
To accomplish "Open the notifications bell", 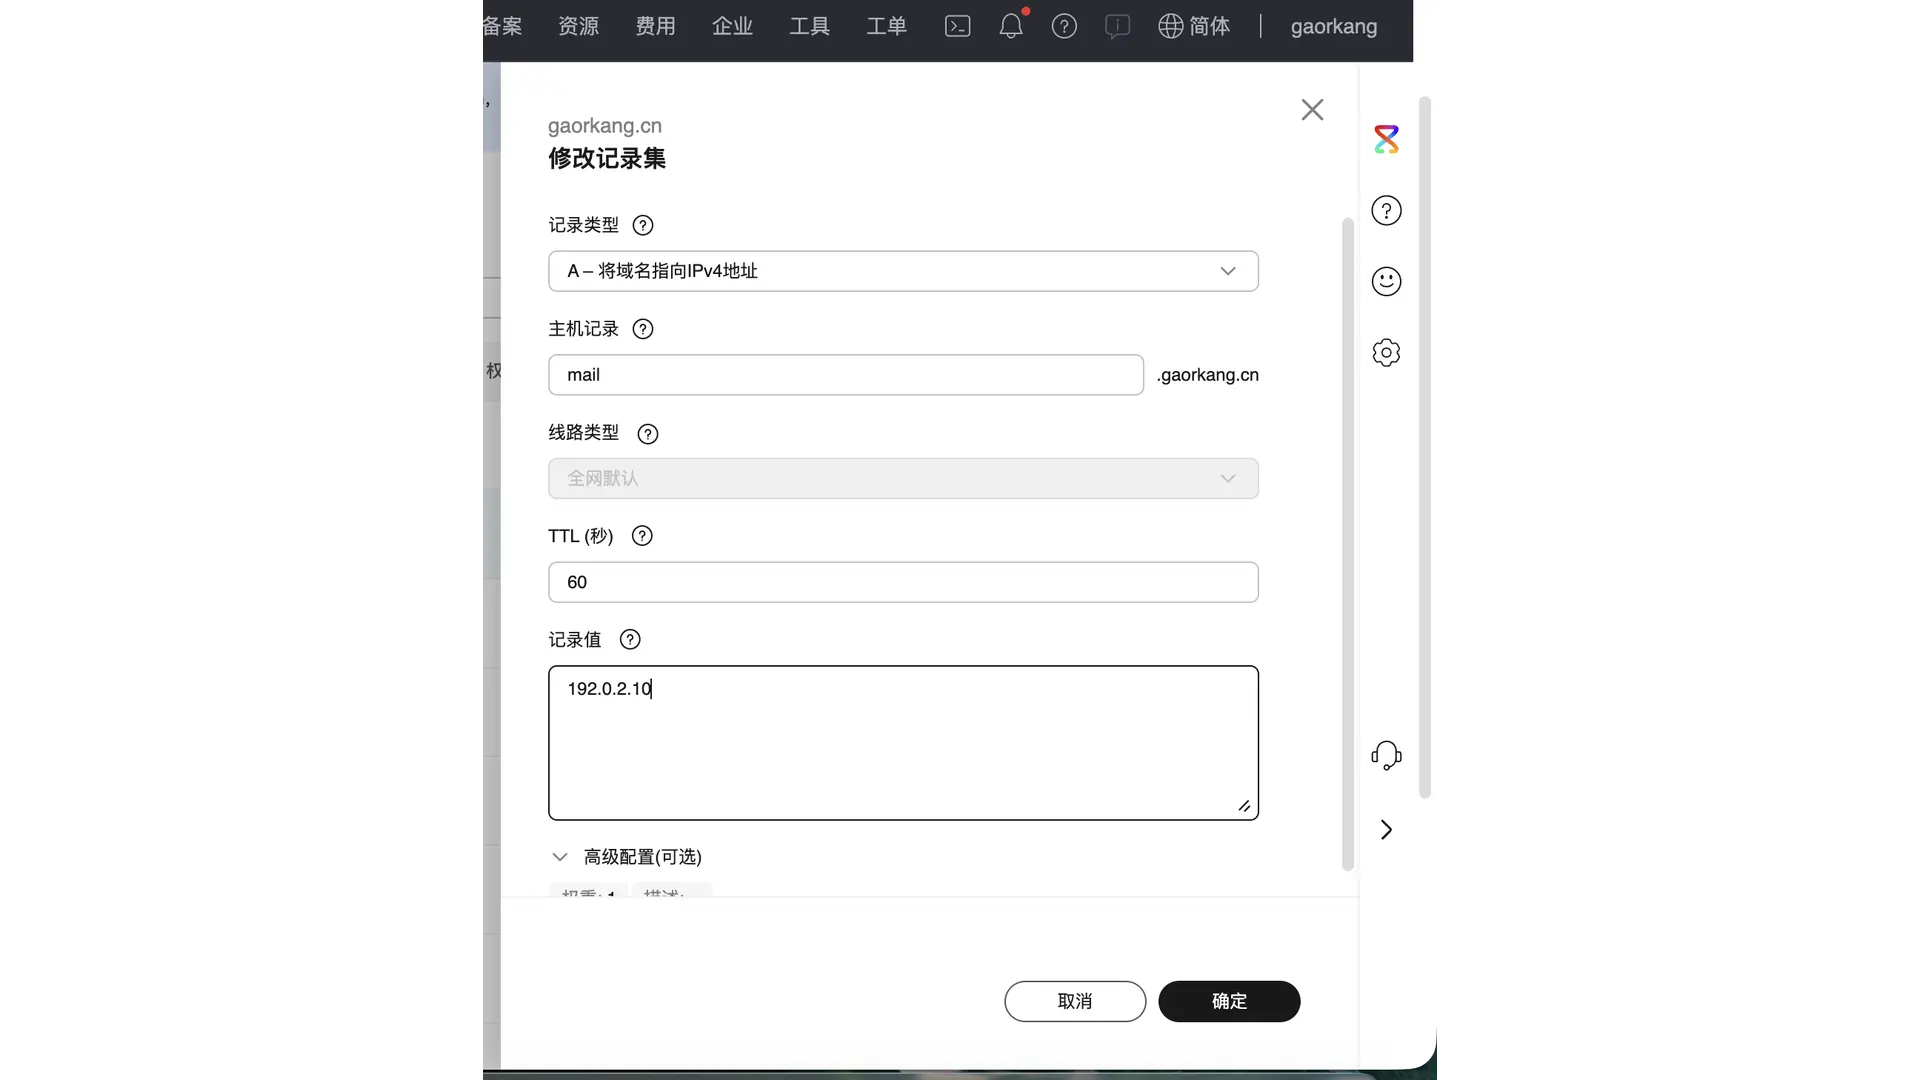I will point(1011,27).
